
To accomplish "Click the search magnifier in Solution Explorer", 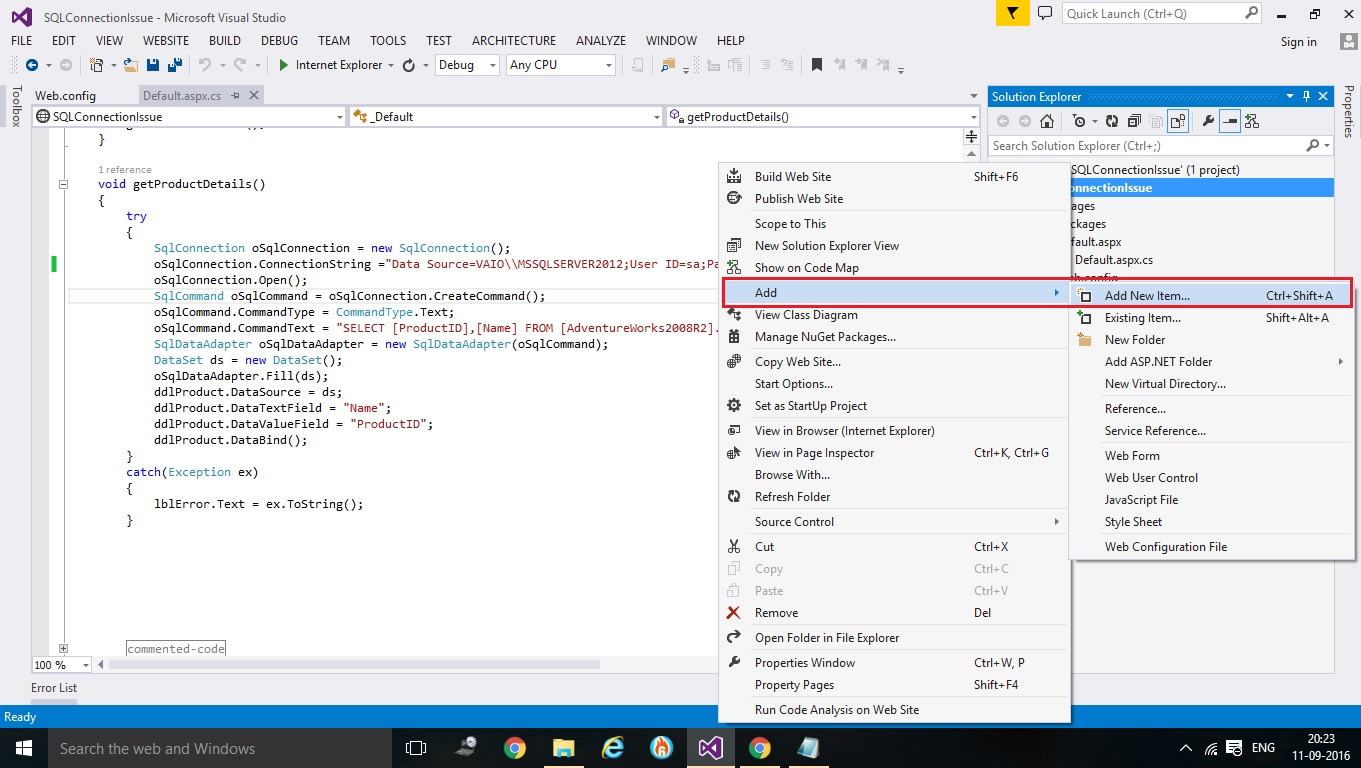I will (x=1313, y=146).
